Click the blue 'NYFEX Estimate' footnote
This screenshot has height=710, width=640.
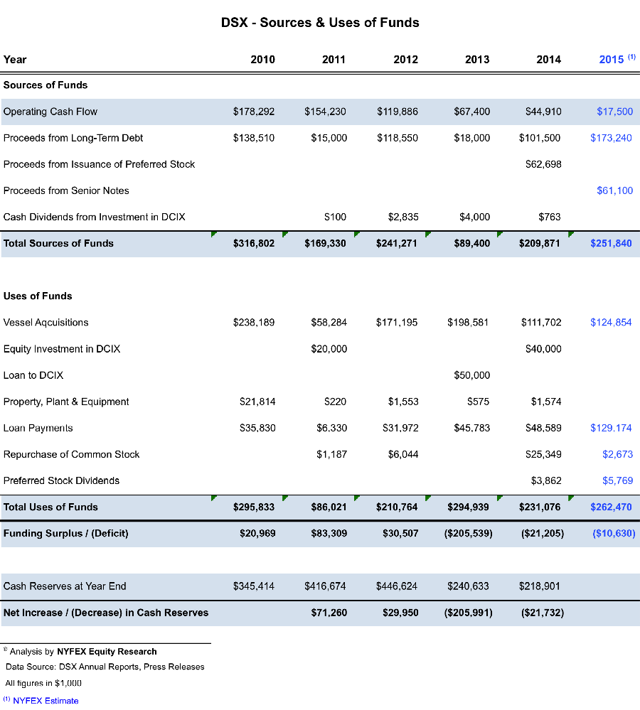45,700
